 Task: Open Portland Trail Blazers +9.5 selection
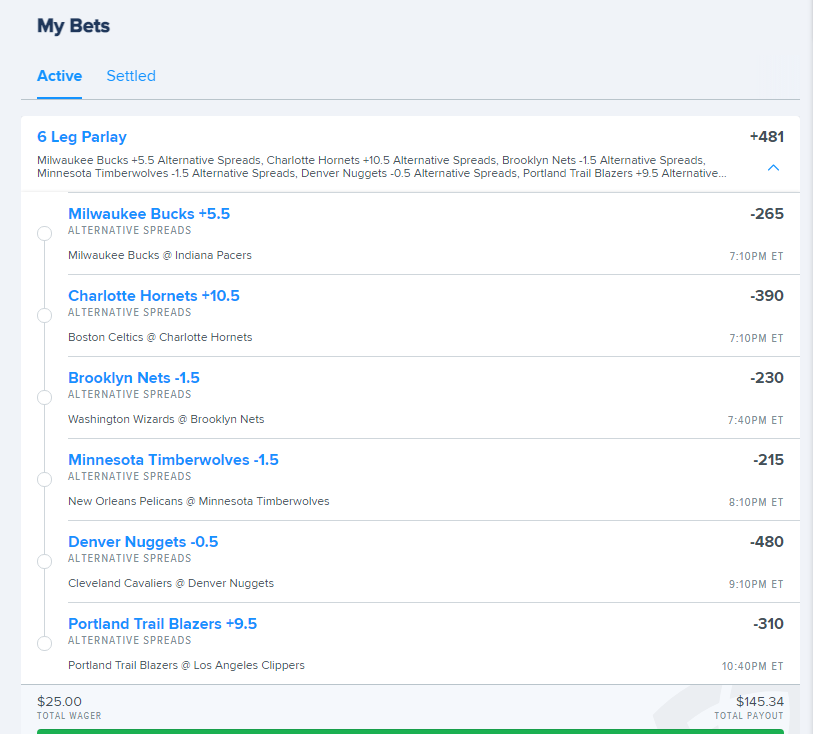pyautogui.click(x=162, y=623)
